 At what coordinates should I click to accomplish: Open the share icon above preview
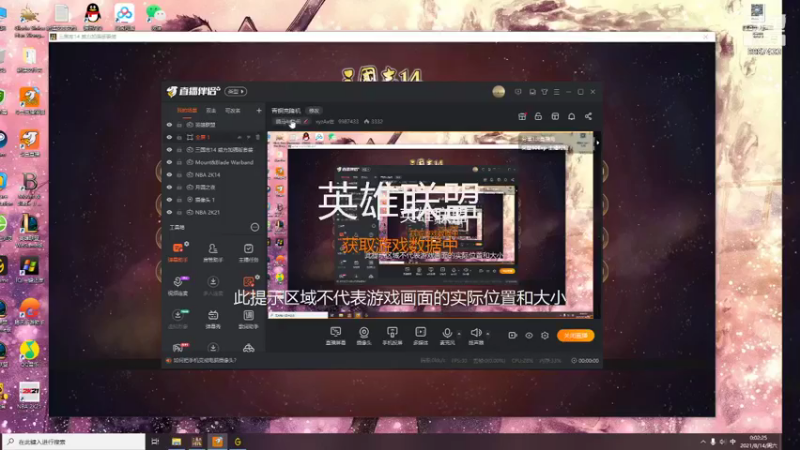pyautogui.click(x=588, y=116)
